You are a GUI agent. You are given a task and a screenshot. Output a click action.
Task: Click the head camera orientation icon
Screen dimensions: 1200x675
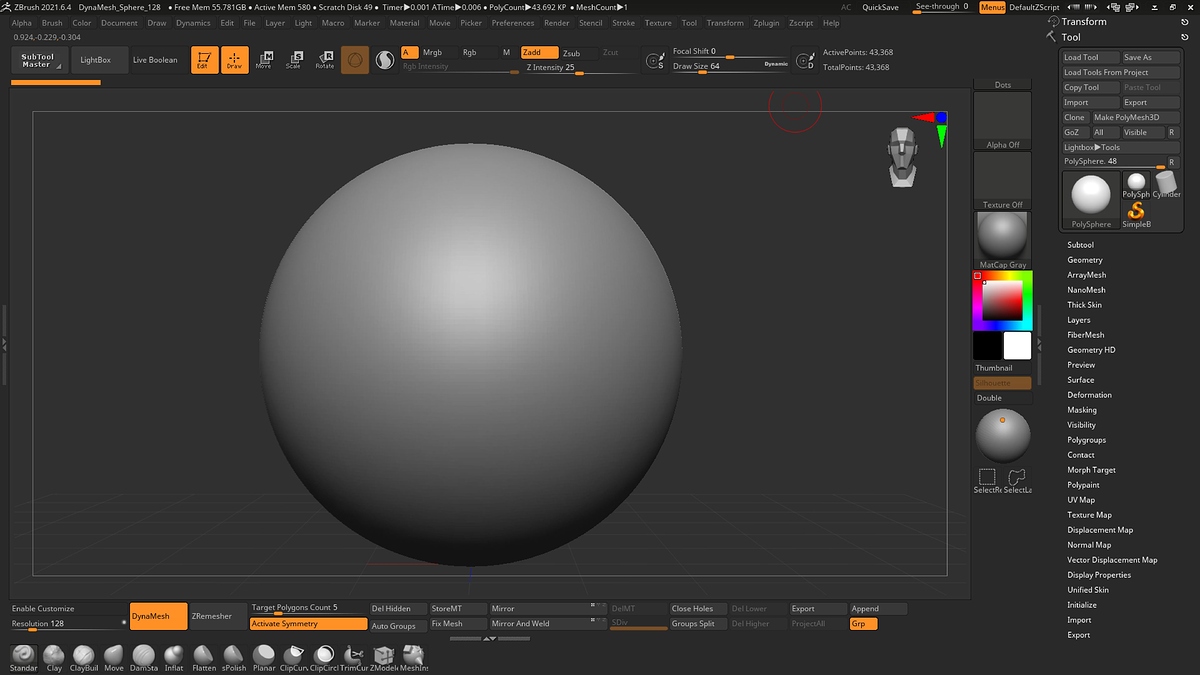coord(901,157)
